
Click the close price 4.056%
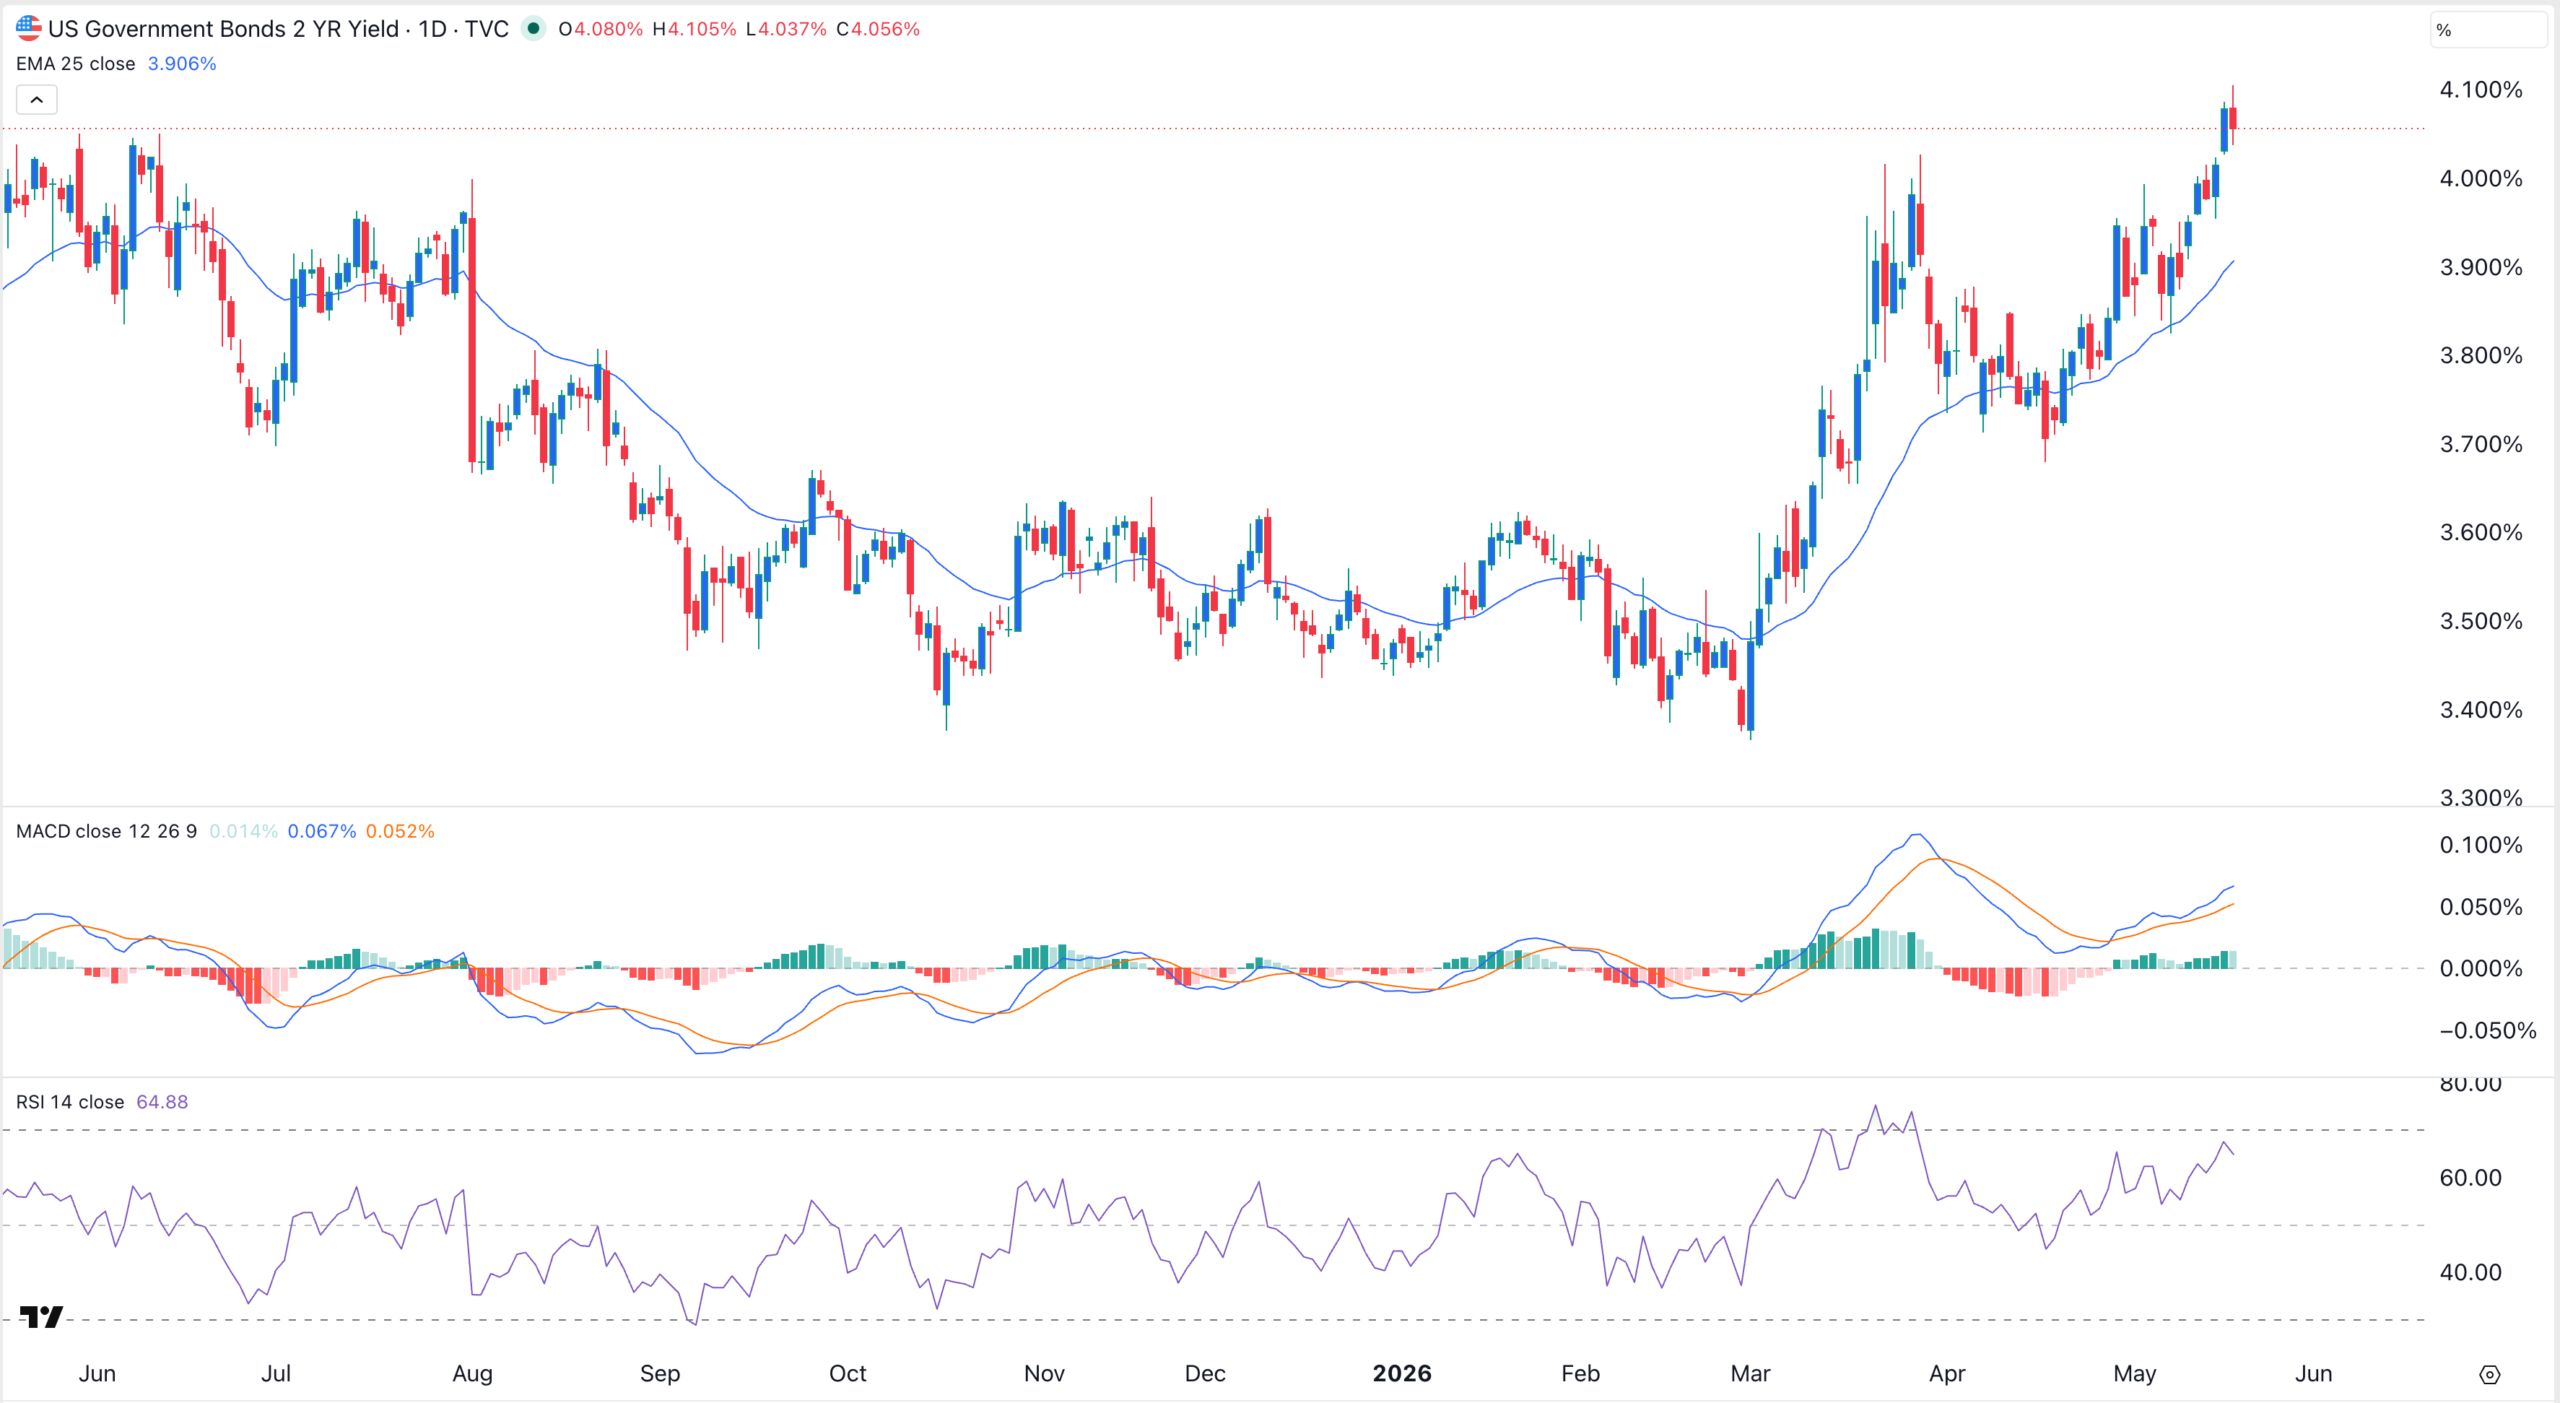point(885,29)
